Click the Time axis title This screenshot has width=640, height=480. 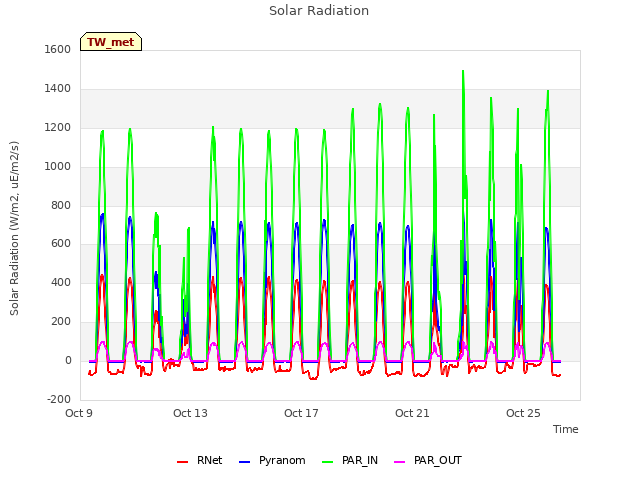(566, 429)
